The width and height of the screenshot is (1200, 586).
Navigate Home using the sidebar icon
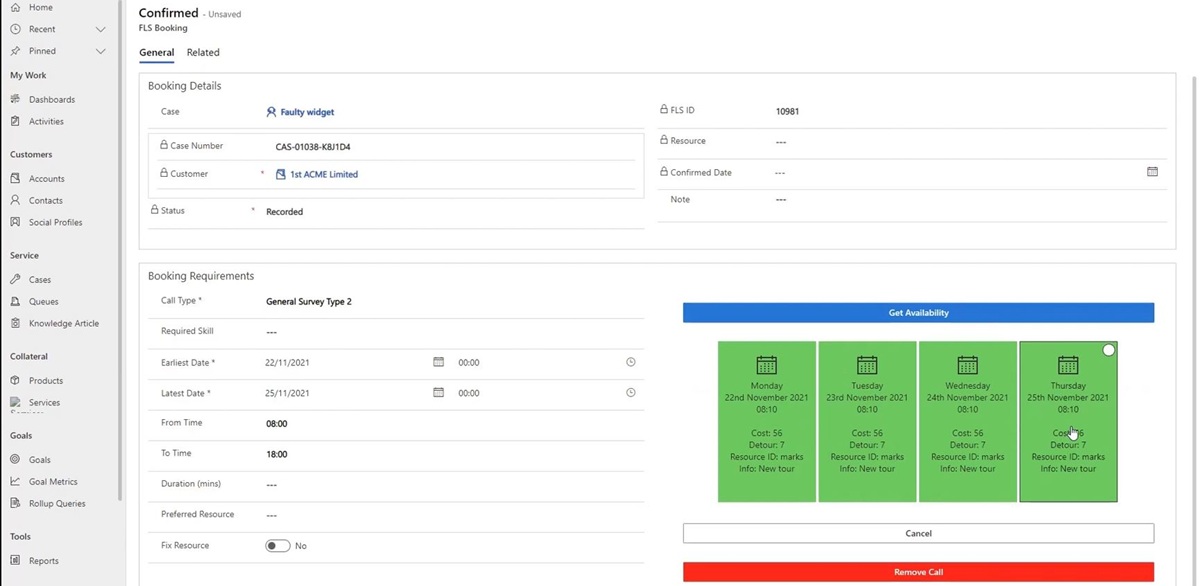34,7
